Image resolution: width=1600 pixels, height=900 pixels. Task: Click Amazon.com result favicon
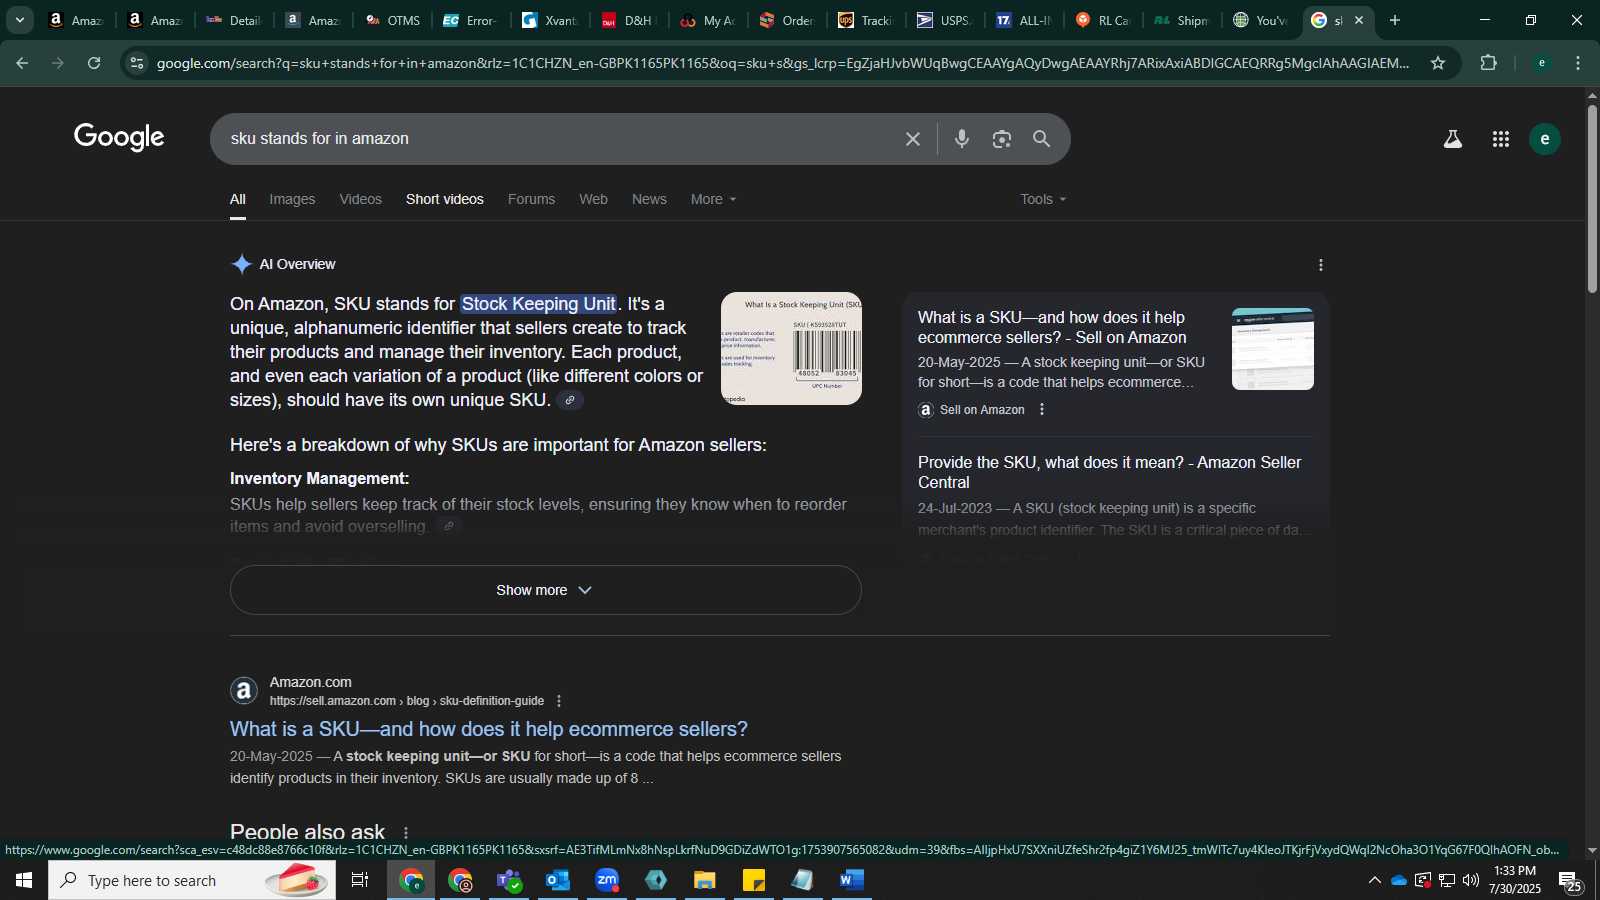(x=244, y=691)
